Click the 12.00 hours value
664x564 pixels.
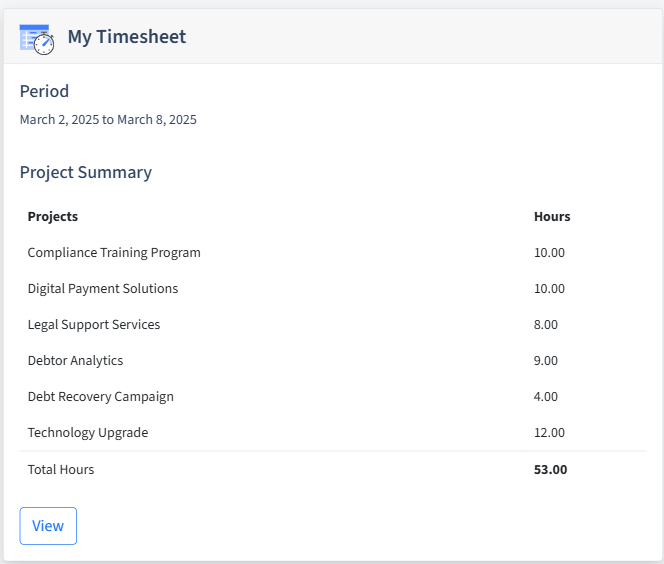click(549, 432)
